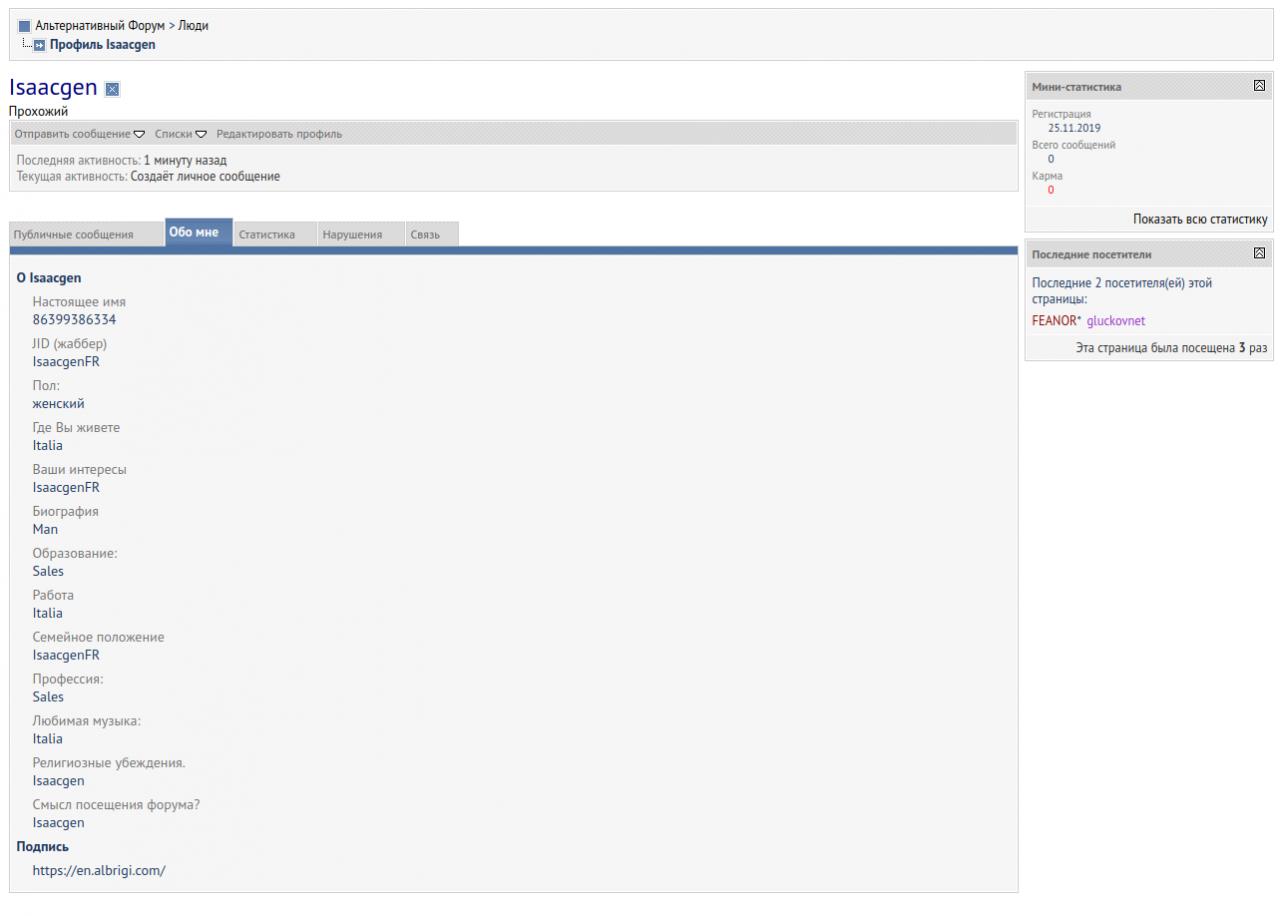Click the Профиль Isaacgen breadcrumb title
The height and width of the screenshot is (916, 1280).
point(102,45)
